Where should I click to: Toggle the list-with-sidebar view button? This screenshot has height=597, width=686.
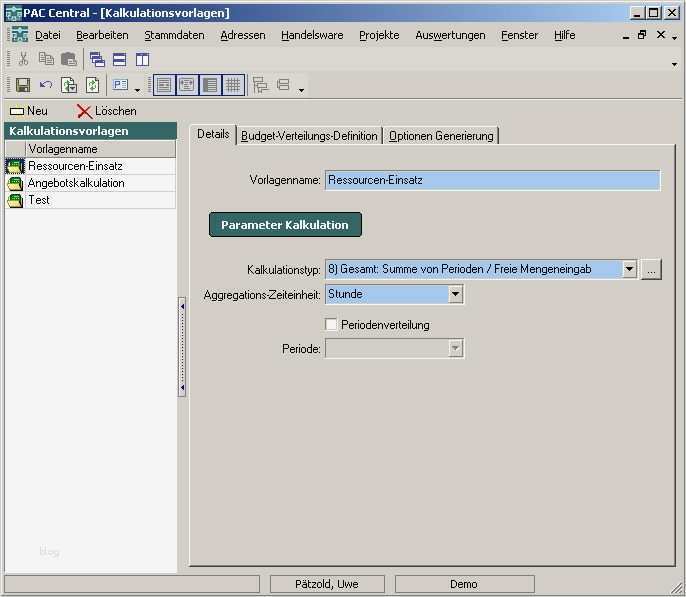point(210,85)
